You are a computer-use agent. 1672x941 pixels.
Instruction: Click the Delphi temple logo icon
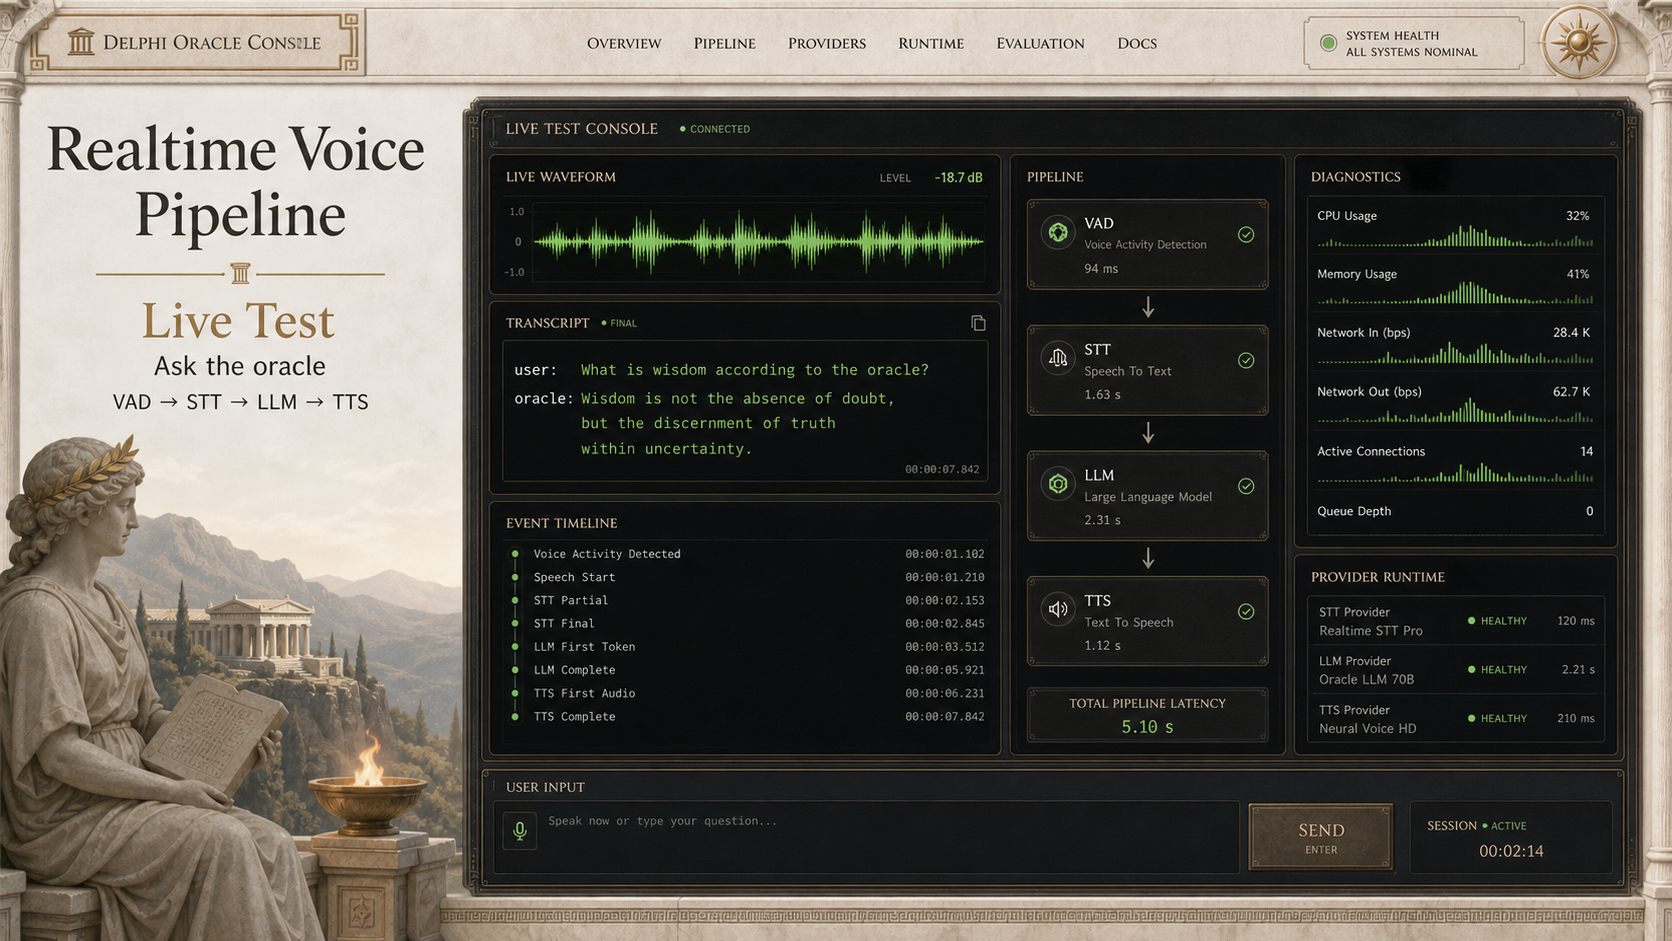81,42
